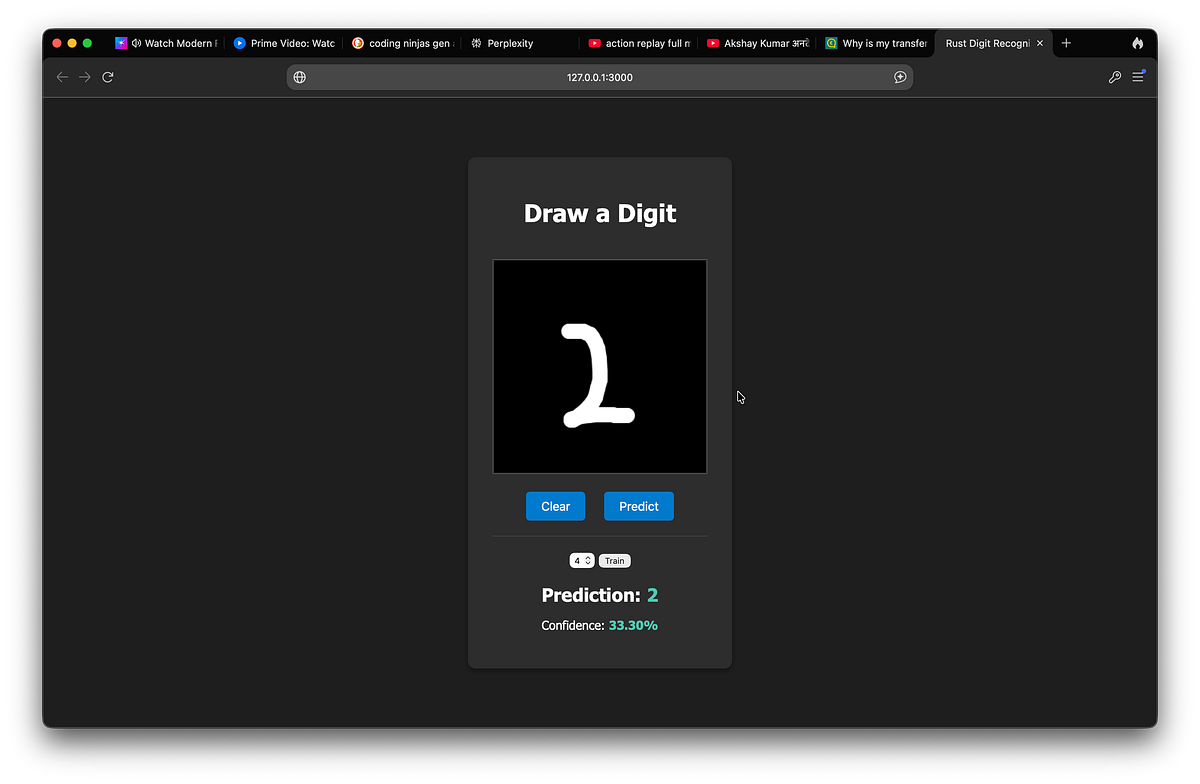Click the forward navigation arrow
This screenshot has height=784, width=1200.
tap(85, 76)
